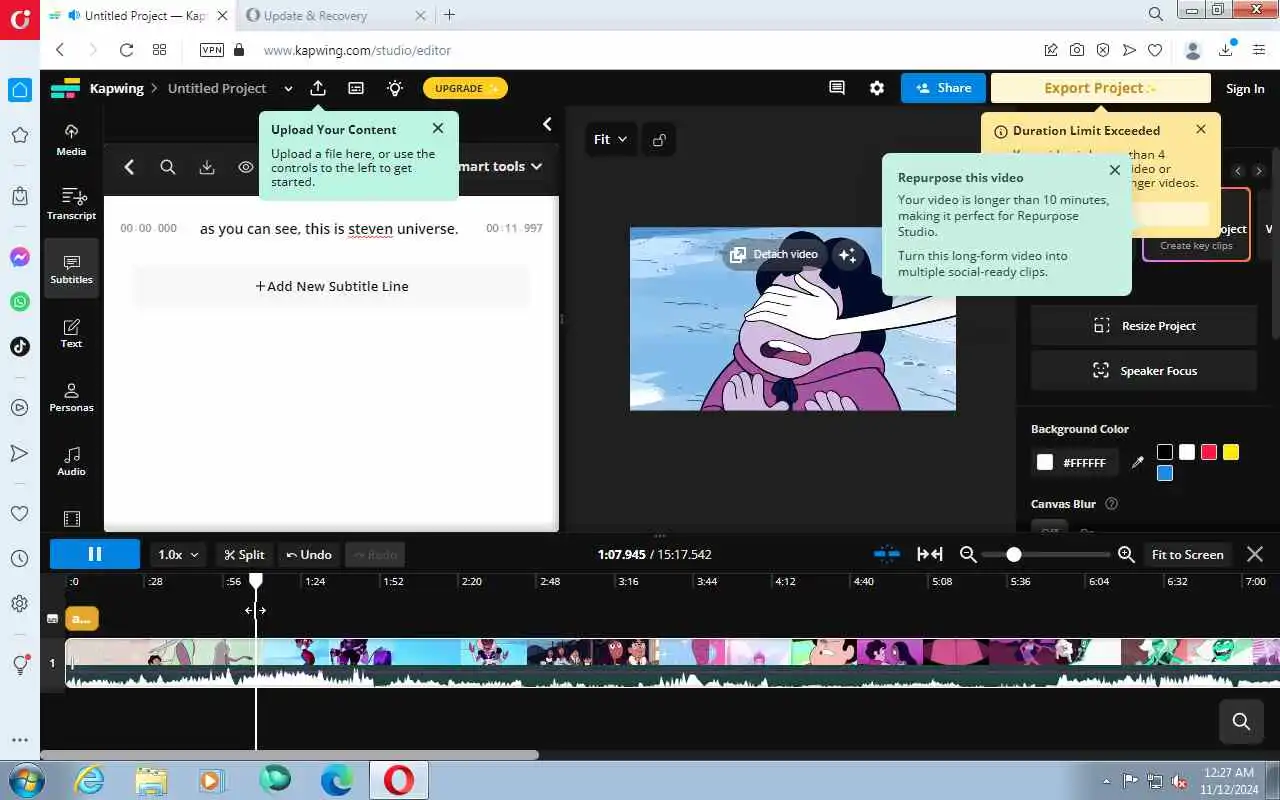Click Sign In link
The image size is (1280, 800).
point(1245,88)
